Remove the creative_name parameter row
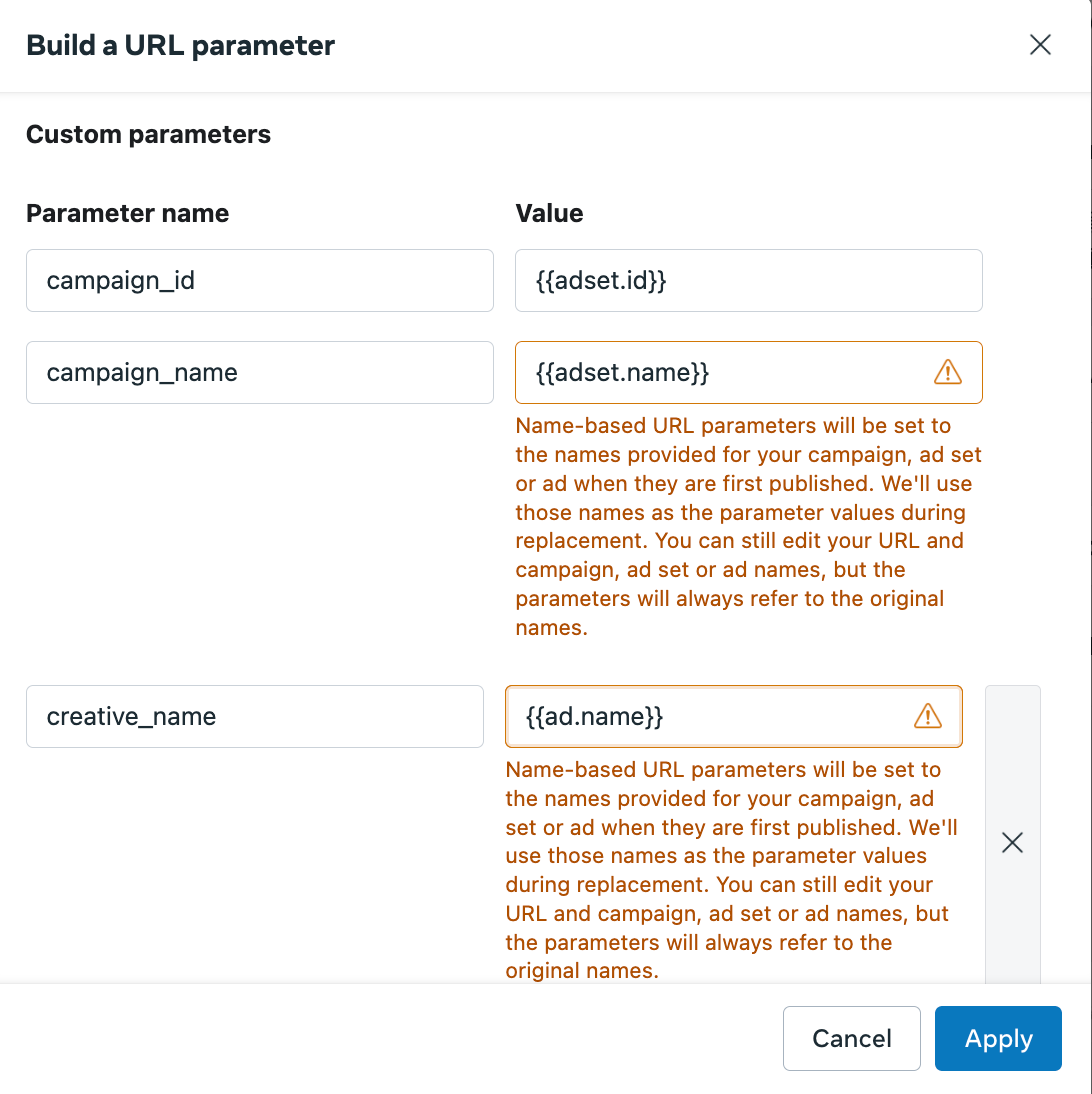The height and width of the screenshot is (1094, 1092). 1012,842
